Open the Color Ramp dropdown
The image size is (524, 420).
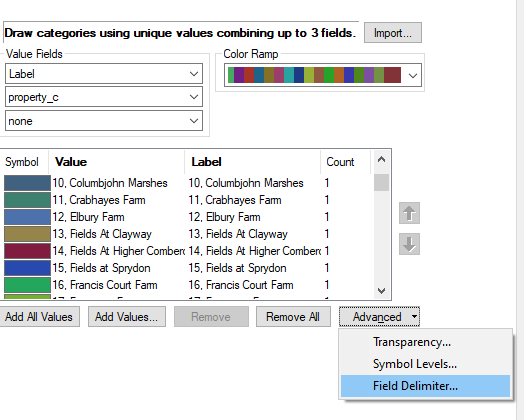tap(323, 75)
